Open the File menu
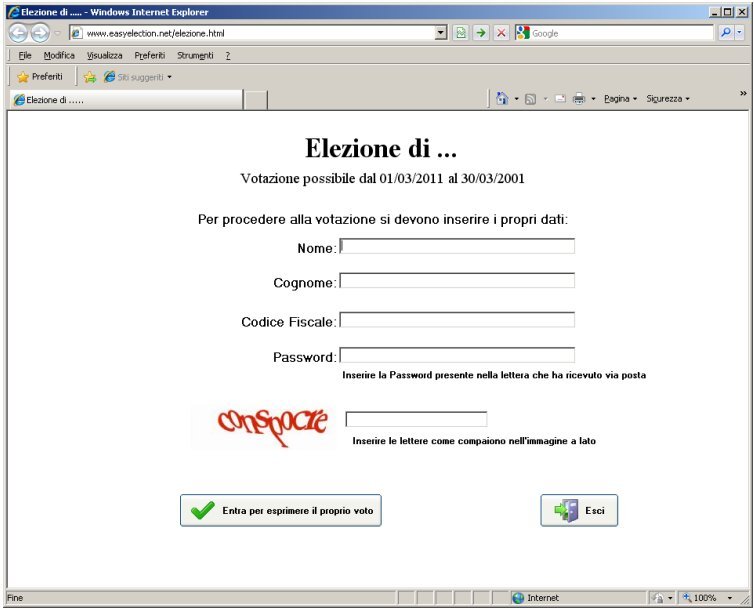 [x=25, y=56]
